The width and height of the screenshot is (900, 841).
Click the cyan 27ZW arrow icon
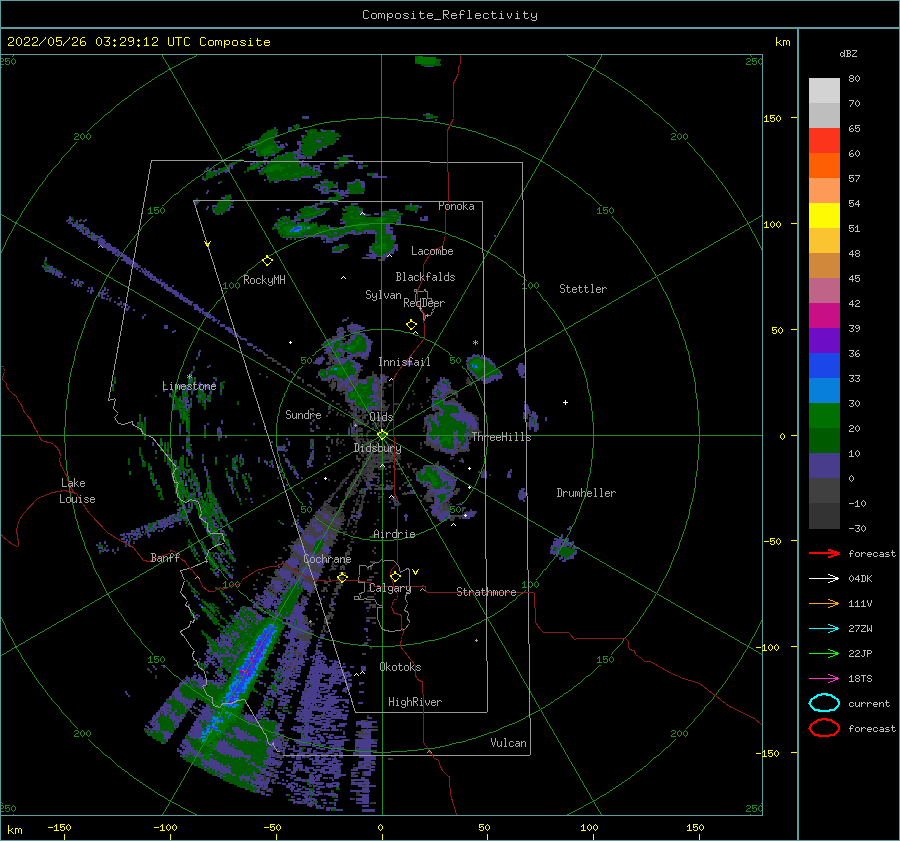pyautogui.click(x=824, y=629)
